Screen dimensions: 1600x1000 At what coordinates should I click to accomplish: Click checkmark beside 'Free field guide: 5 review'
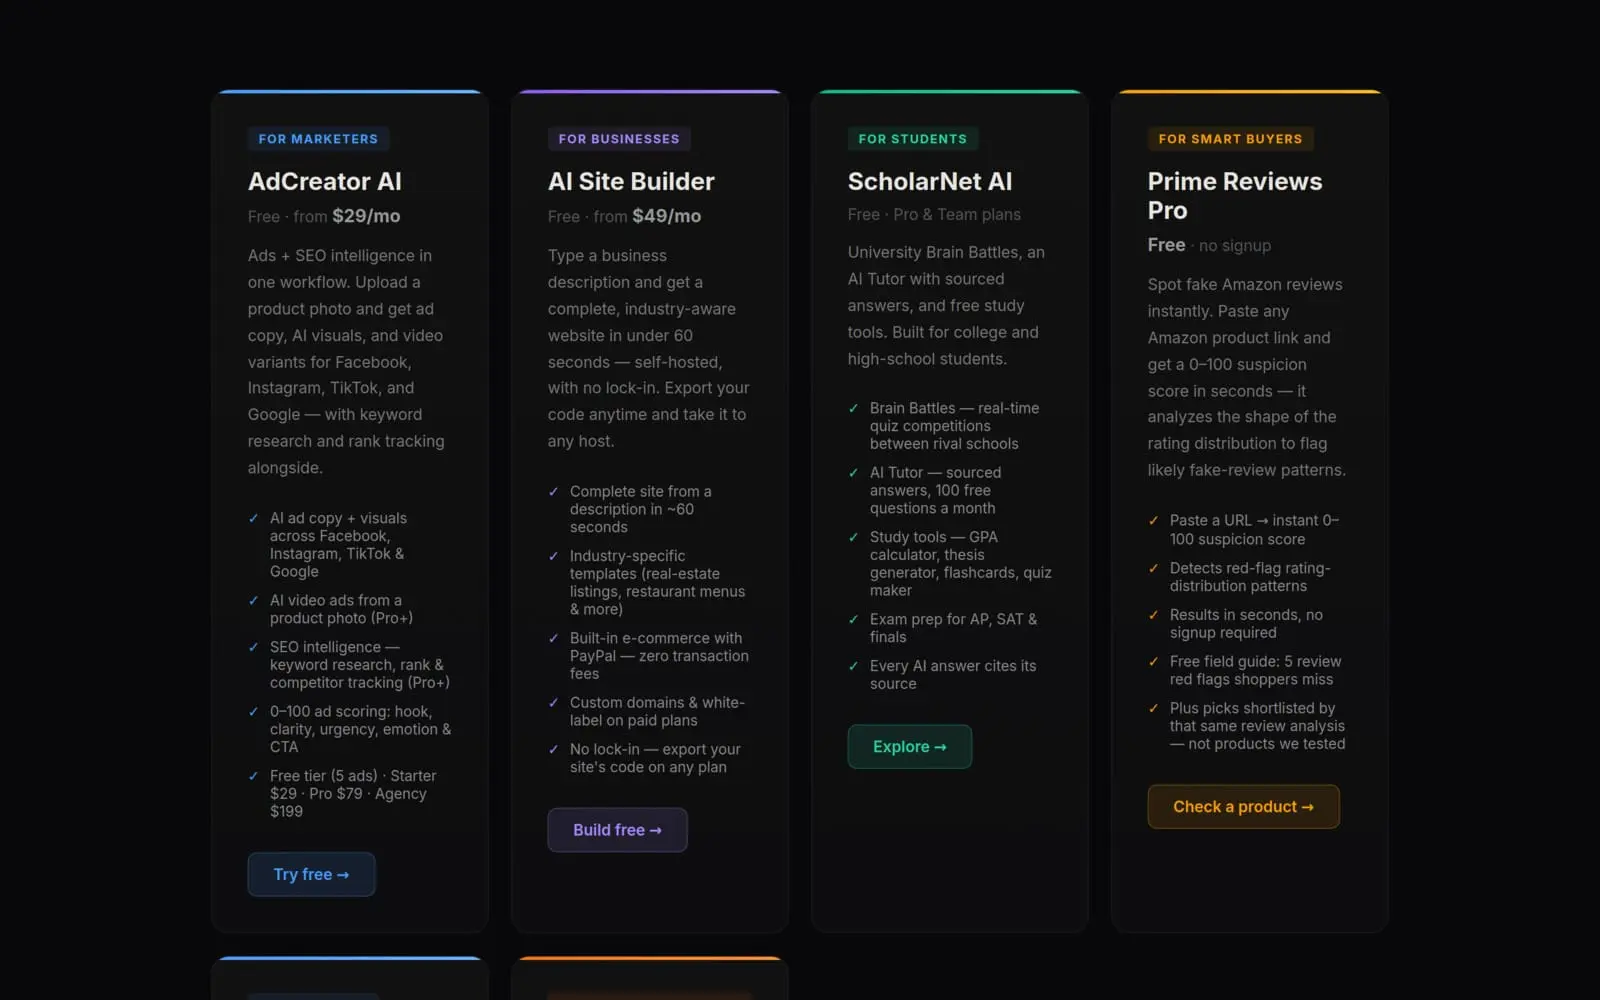1154,661
